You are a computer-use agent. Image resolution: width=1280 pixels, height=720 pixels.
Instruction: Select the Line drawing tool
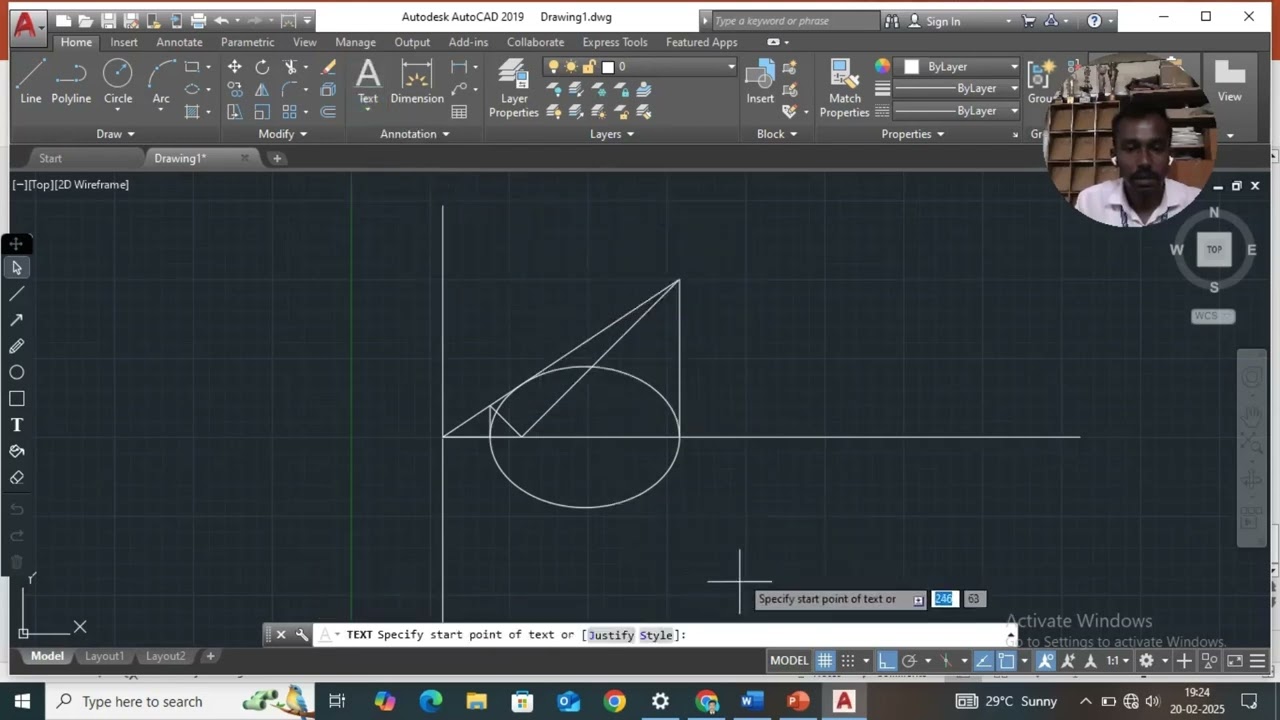(31, 81)
